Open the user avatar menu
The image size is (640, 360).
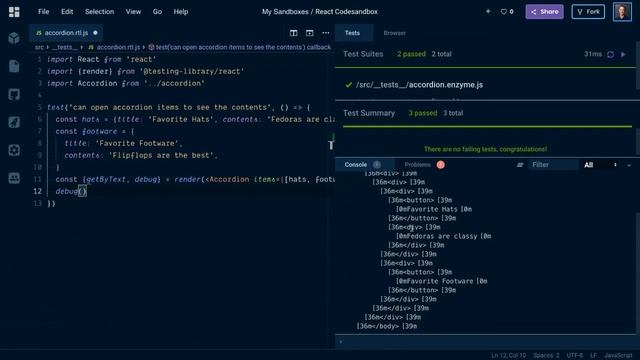tap(622, 12)
